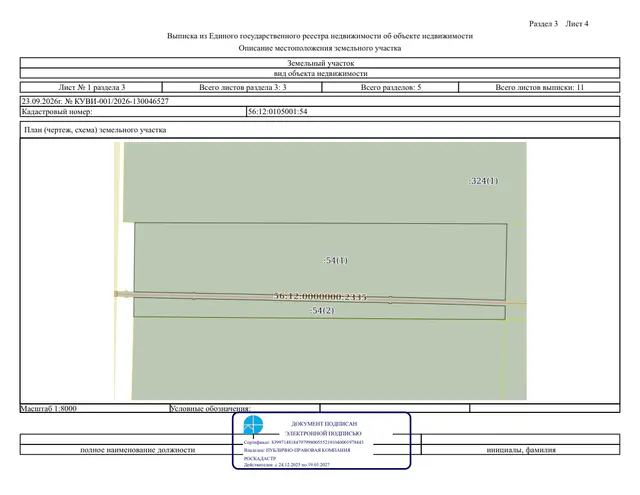Image resolution: width=640 pixels, height=495 pixels.
Task: Click the parcel label :54(1) on the map
Action: pos(335,260)
